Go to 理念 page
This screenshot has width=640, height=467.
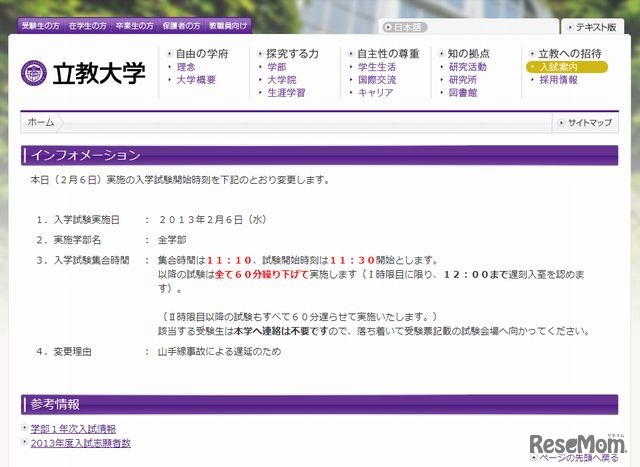[186, 67]
